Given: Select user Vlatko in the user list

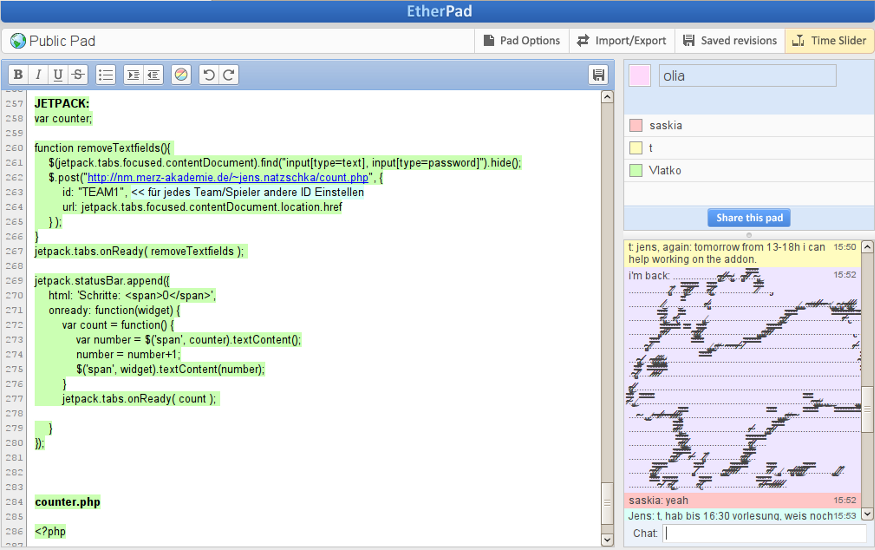Looking at the screenshot, I should (x=749, y=171).
